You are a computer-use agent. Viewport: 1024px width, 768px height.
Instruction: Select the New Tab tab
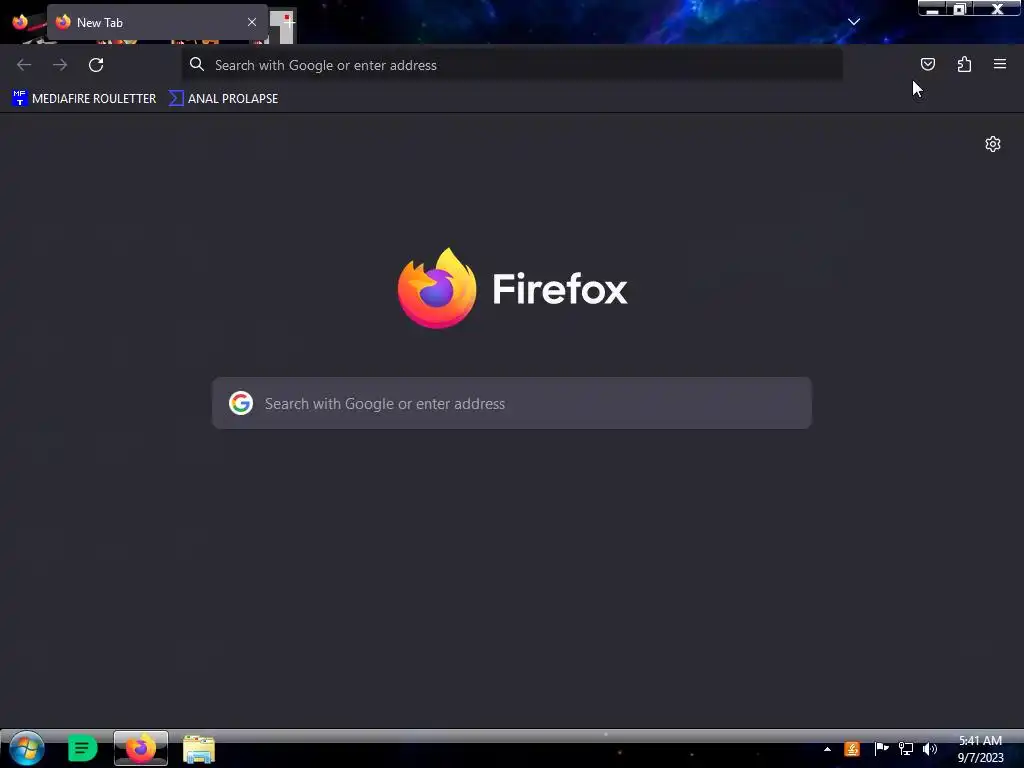157,22
